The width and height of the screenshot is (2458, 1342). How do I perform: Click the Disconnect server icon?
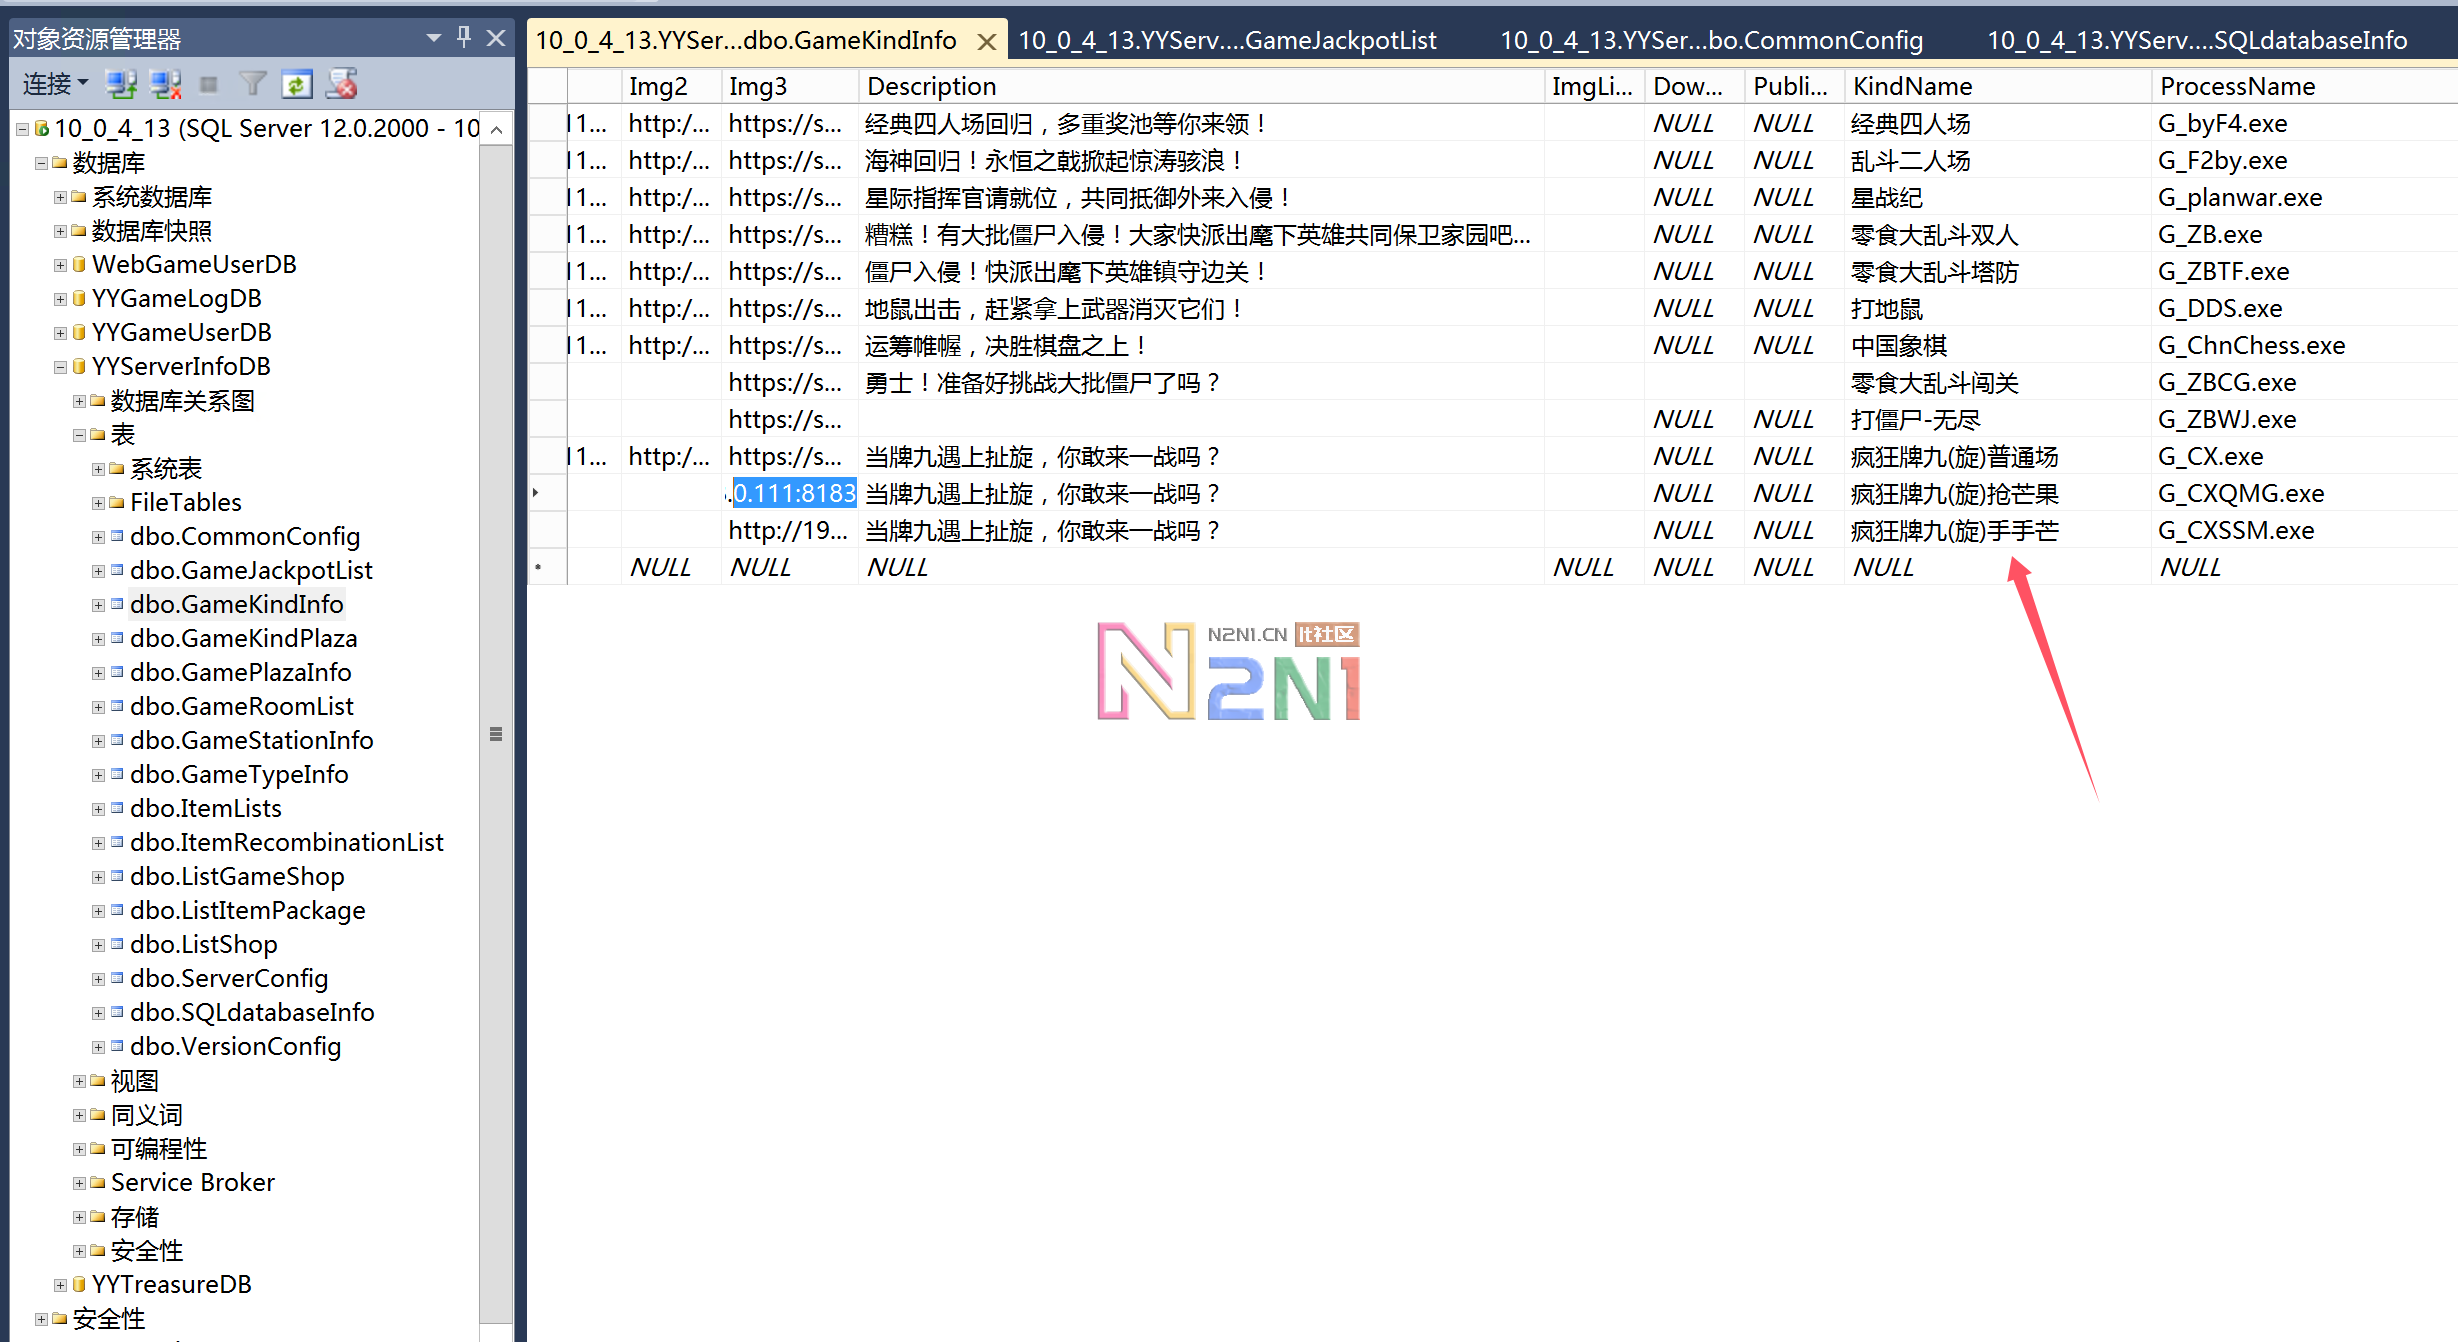tap(166, 85)
